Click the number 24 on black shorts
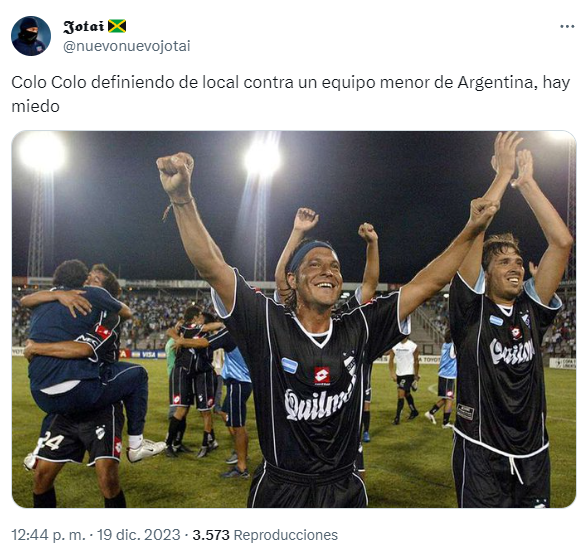The width and height of the screenshot is (586, 553). click(51, 441)
